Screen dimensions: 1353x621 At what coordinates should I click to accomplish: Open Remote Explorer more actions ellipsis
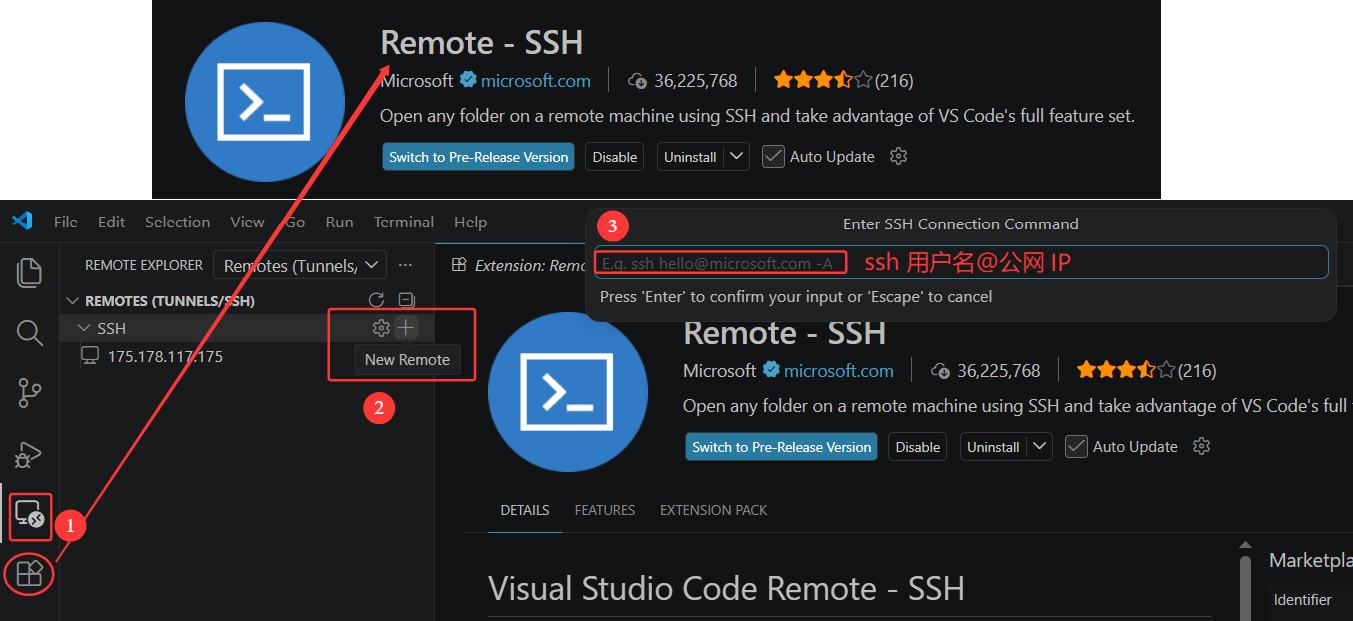405,265
